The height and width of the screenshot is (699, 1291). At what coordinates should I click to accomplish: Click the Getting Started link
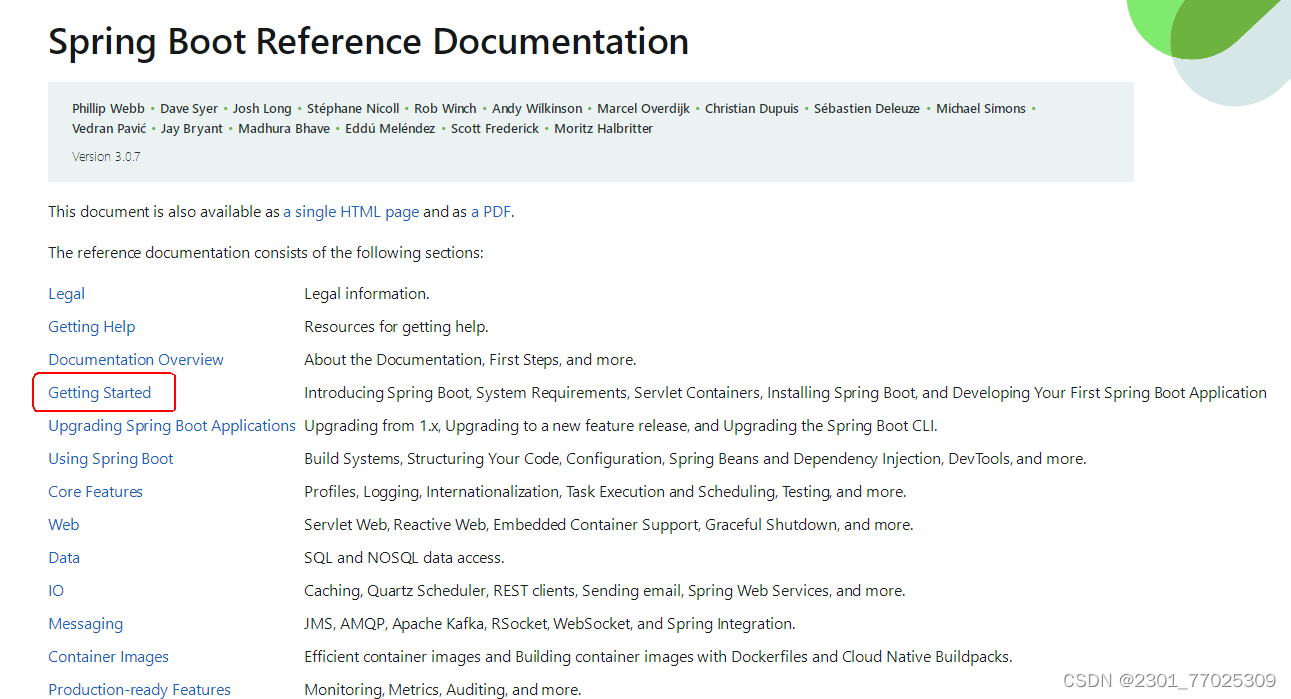tap(99, 393)
